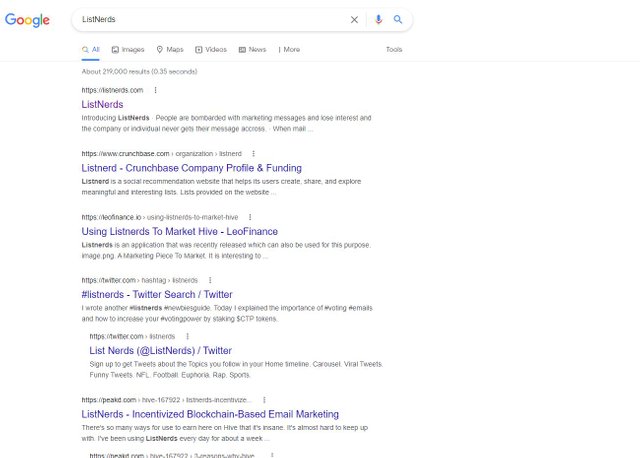Click the News newspaper icon

point(242,49)
